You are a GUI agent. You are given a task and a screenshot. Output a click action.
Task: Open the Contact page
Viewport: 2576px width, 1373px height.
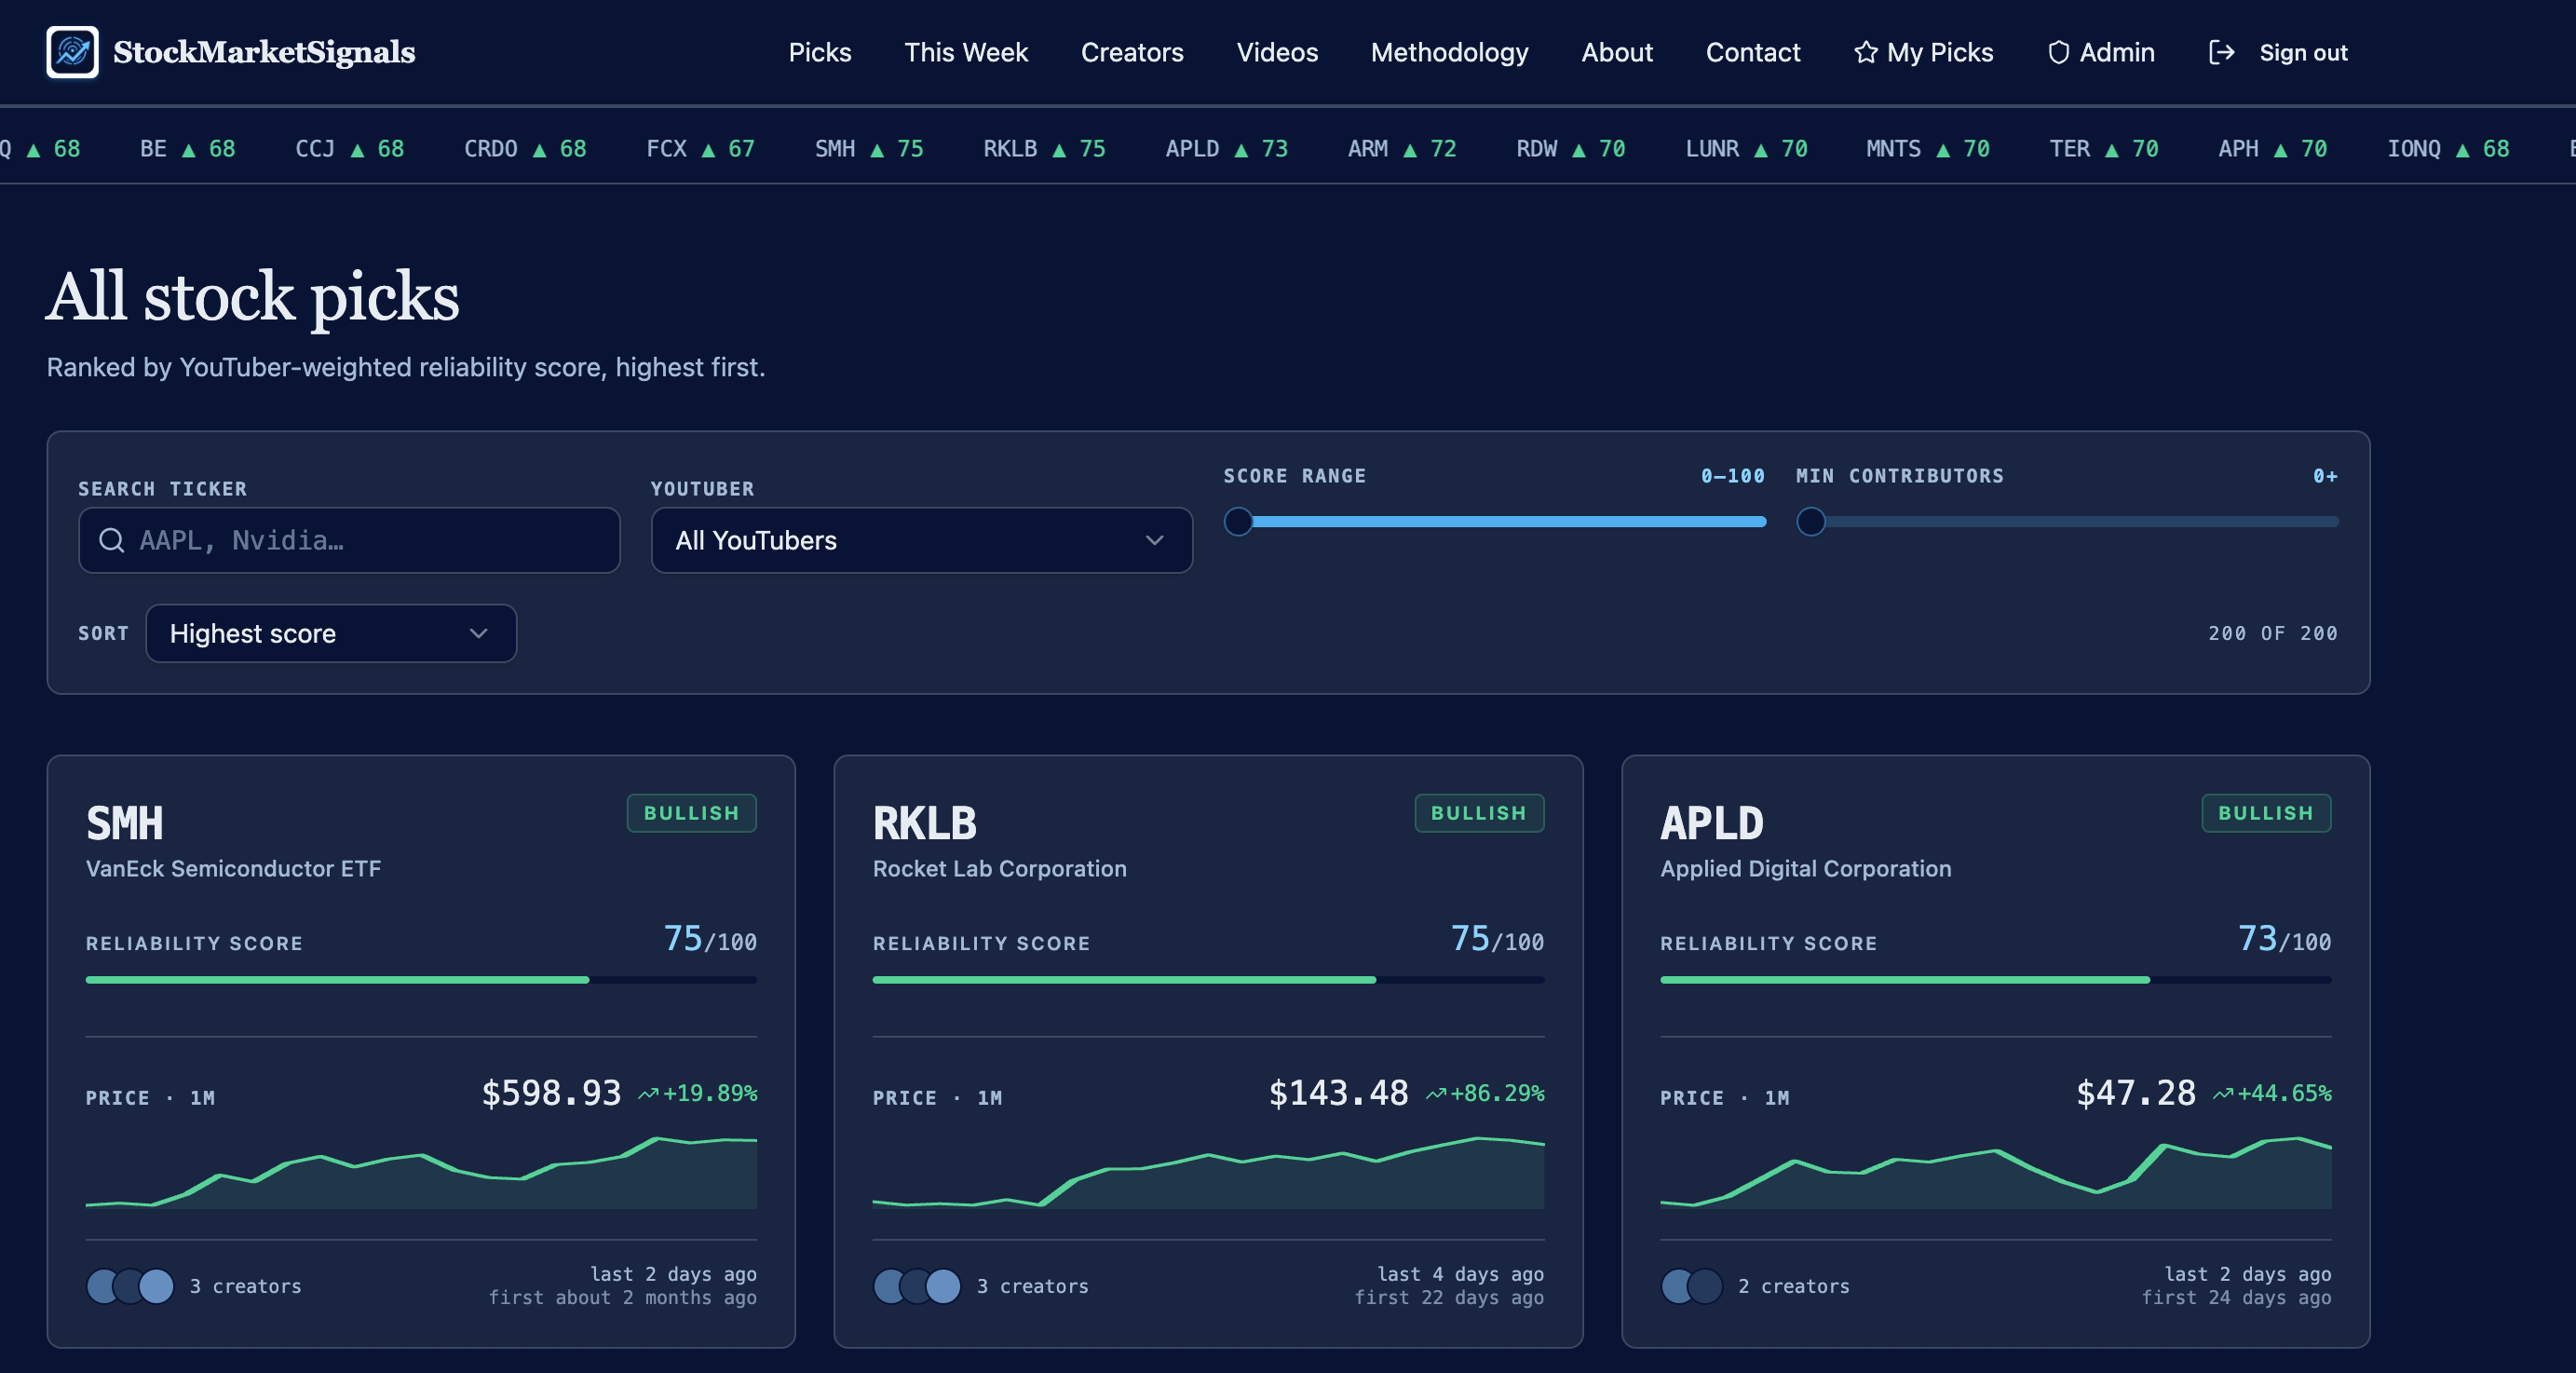click(x=1753, y=52)
